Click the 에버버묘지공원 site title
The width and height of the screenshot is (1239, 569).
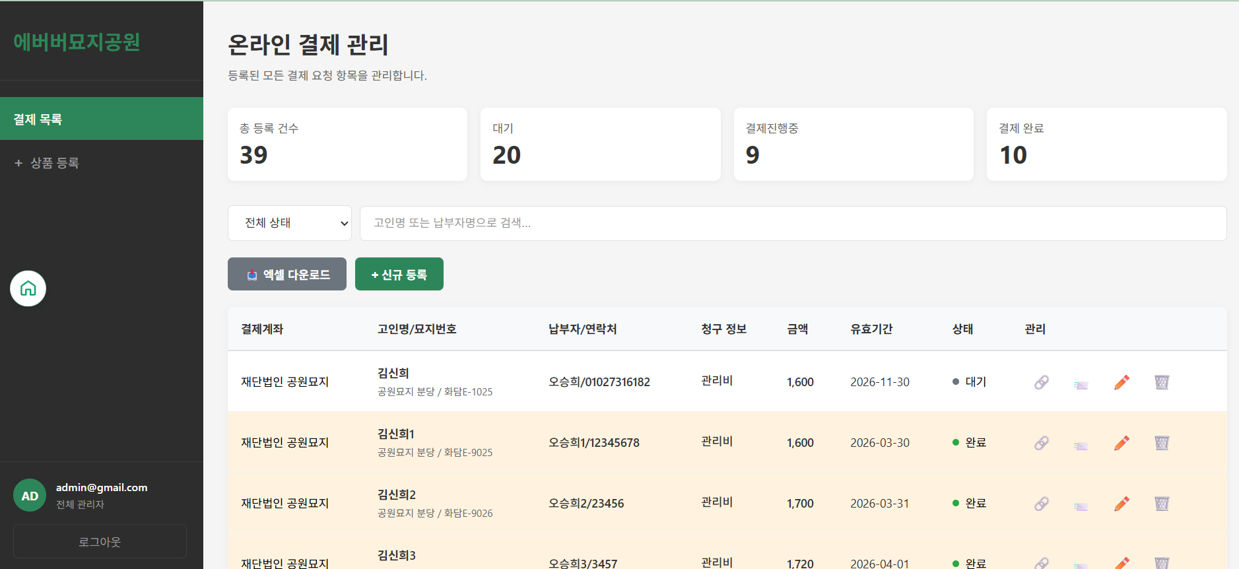77,42
